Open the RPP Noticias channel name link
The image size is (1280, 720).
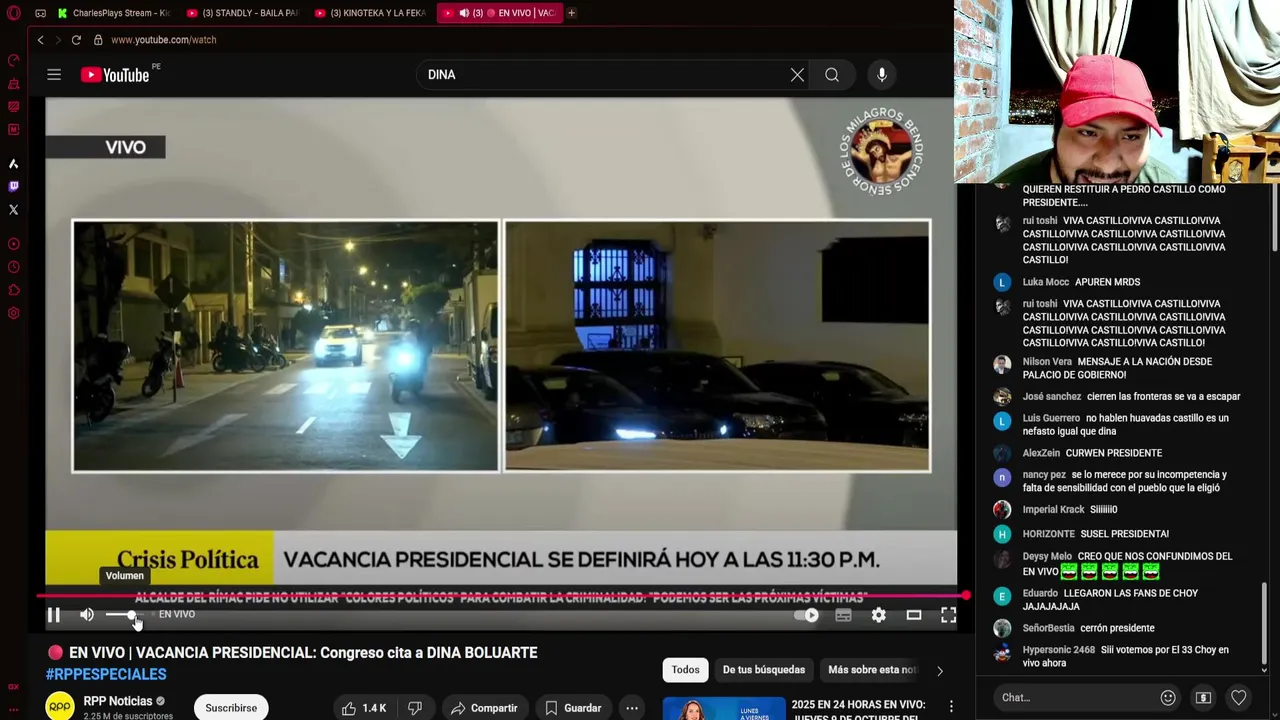click(x=118, y=701)
